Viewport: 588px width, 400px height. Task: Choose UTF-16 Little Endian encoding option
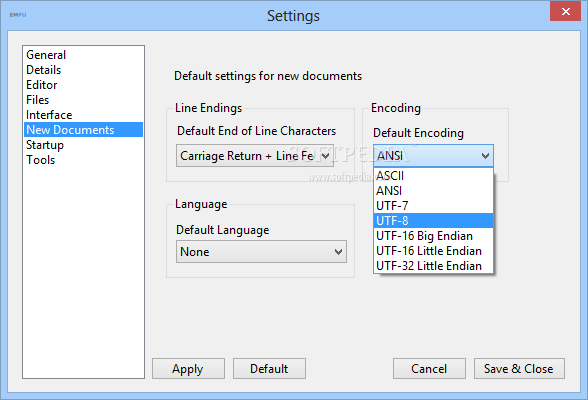(433, 251)
